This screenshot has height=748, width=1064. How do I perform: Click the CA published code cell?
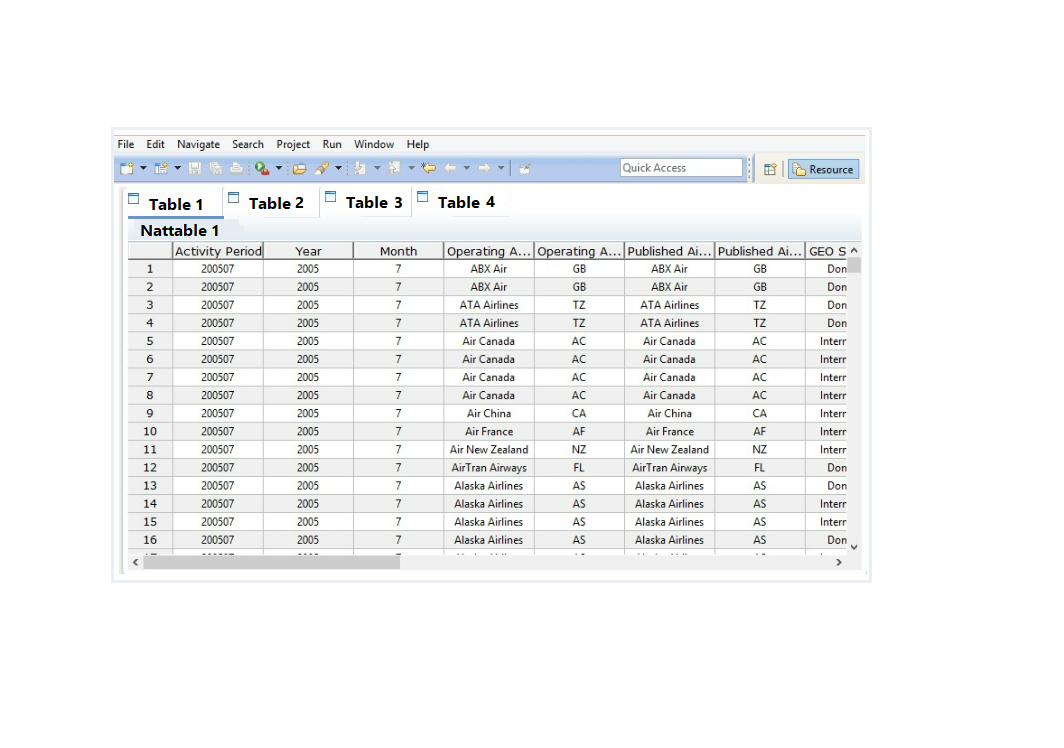coord(759,413)
